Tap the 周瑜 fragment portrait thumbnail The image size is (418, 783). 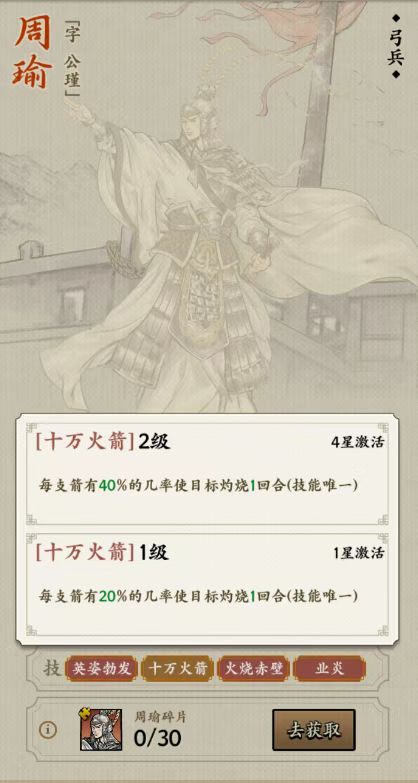(x=101, y=730)
